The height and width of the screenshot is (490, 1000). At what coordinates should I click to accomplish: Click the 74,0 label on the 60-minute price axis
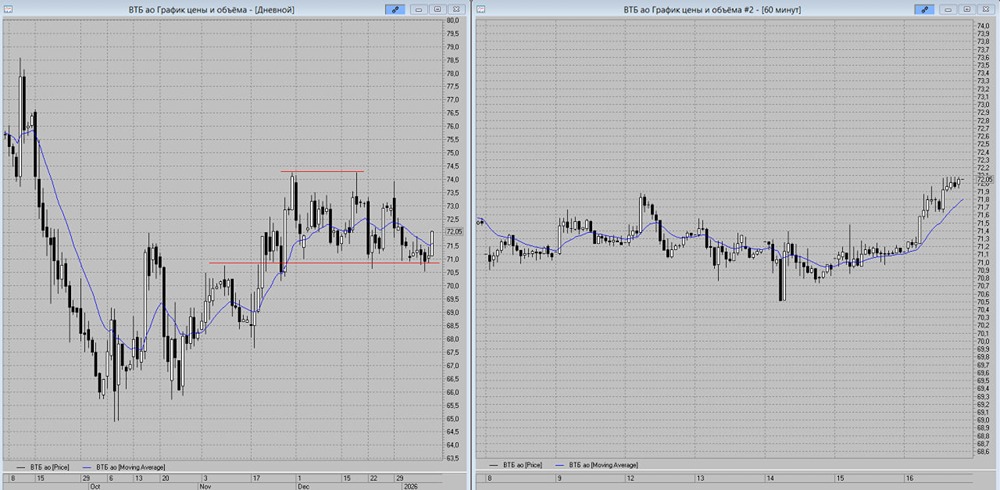(983, 26)
